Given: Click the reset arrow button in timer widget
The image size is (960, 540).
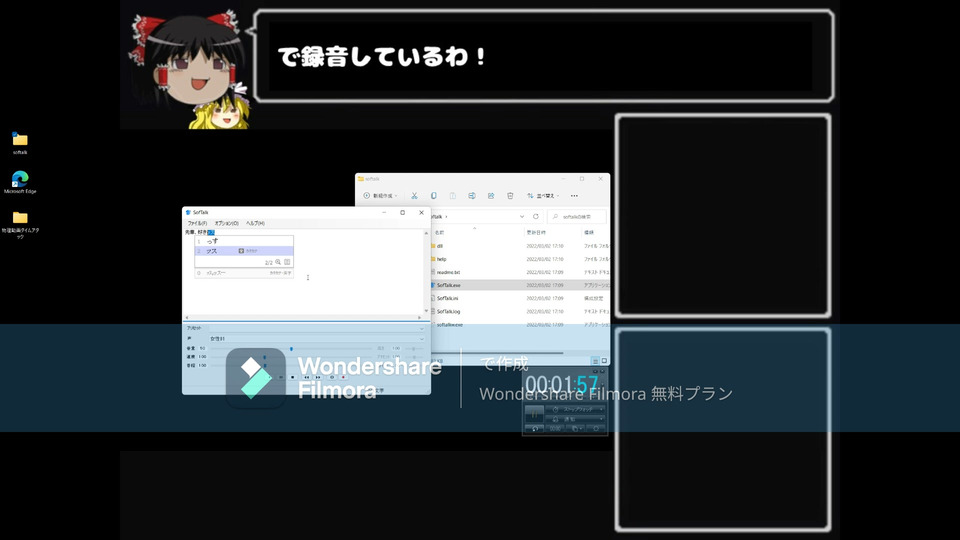Looking at the screenshot, I should point(534,429).
